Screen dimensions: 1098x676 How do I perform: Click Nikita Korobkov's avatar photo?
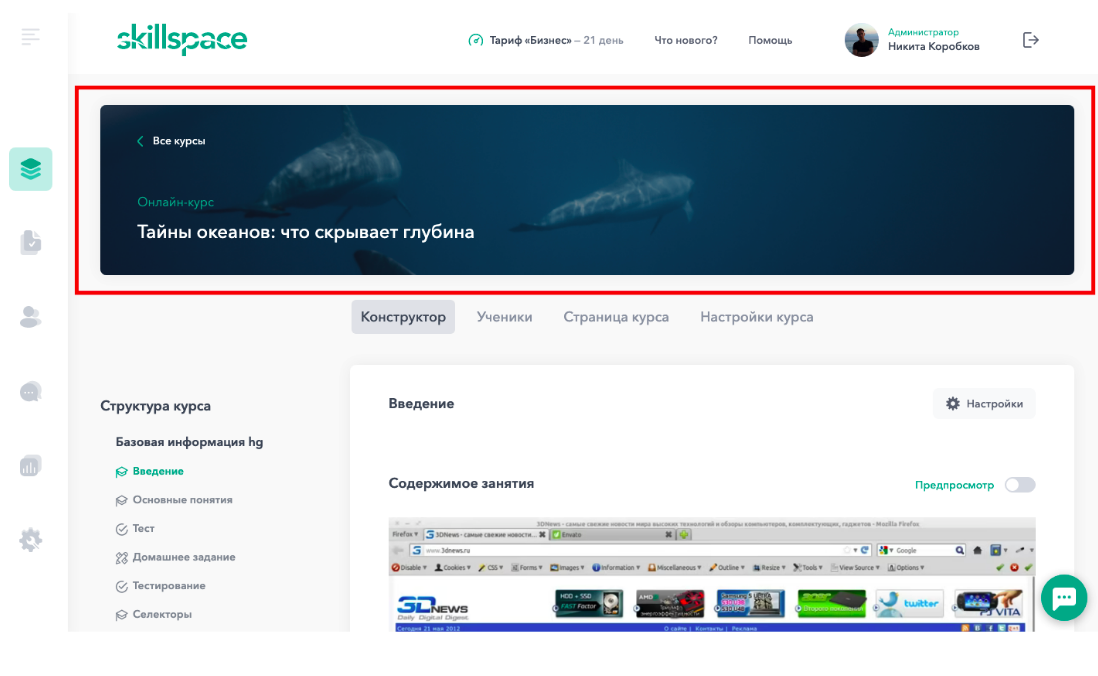pos(861,40)
